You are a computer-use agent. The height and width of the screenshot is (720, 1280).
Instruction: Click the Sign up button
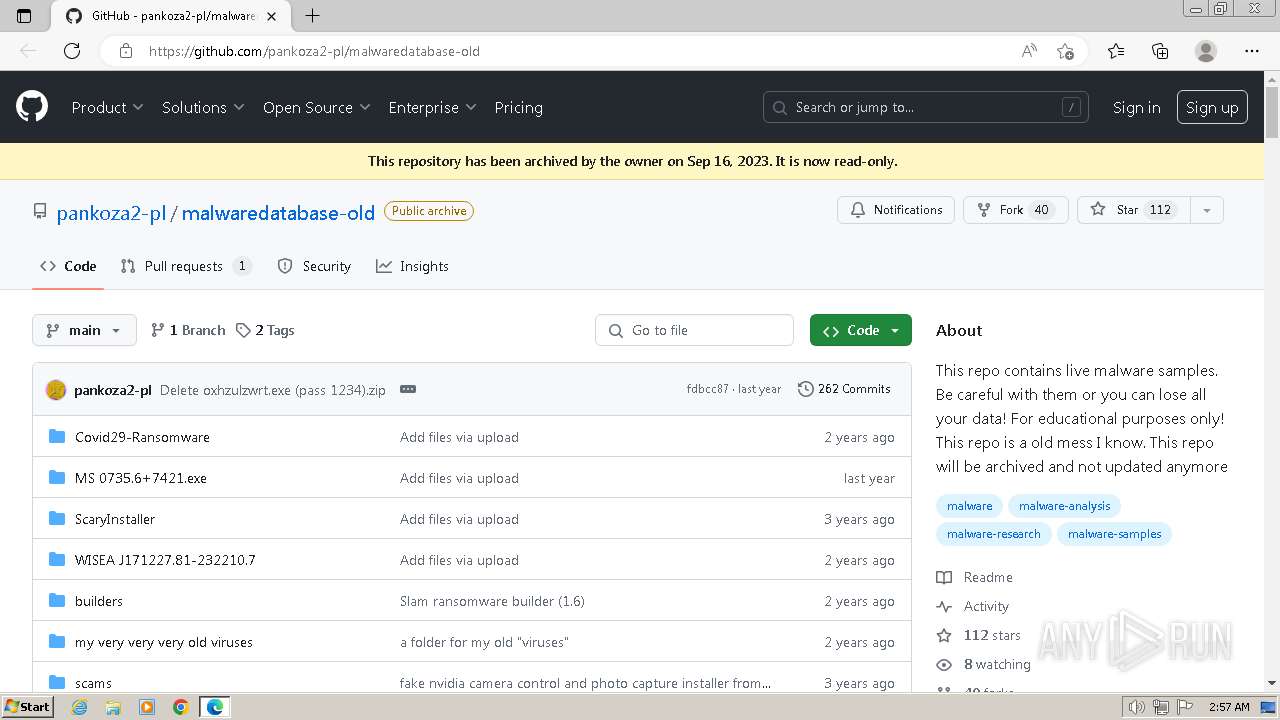coord(1212,107)
